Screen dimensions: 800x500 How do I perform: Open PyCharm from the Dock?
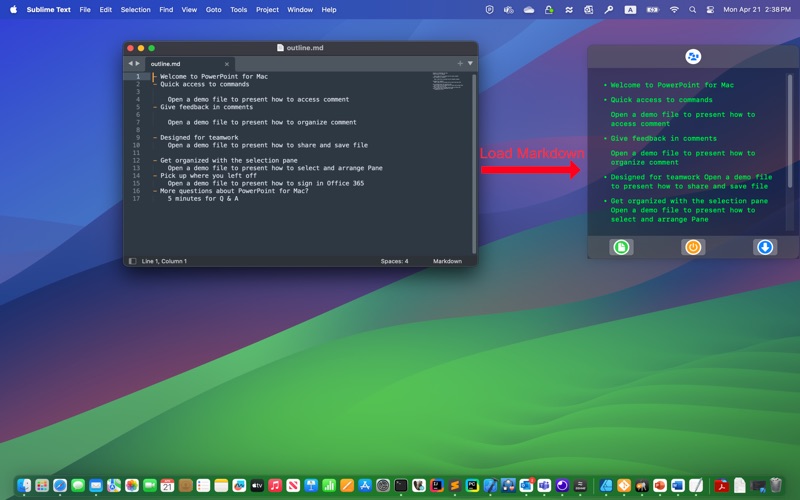(472, 485)
